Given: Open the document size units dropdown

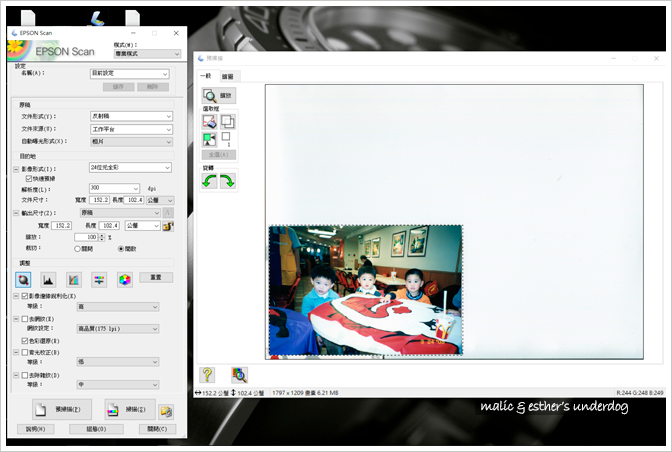Looking at the screenshot, I should [160, 200].
